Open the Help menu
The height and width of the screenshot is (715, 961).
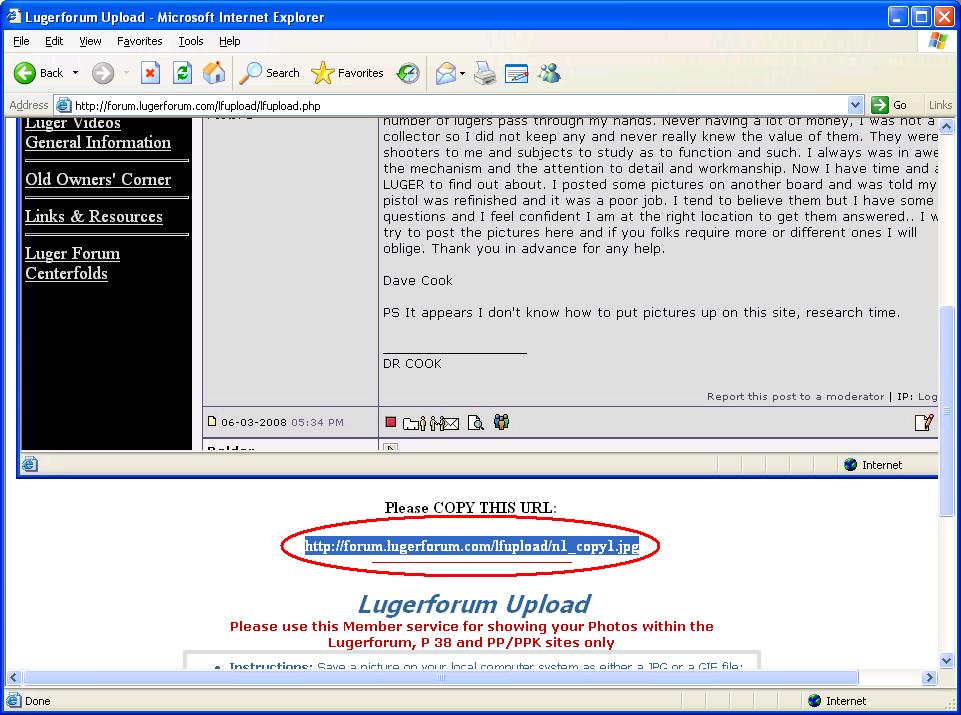tap(230, 41)
